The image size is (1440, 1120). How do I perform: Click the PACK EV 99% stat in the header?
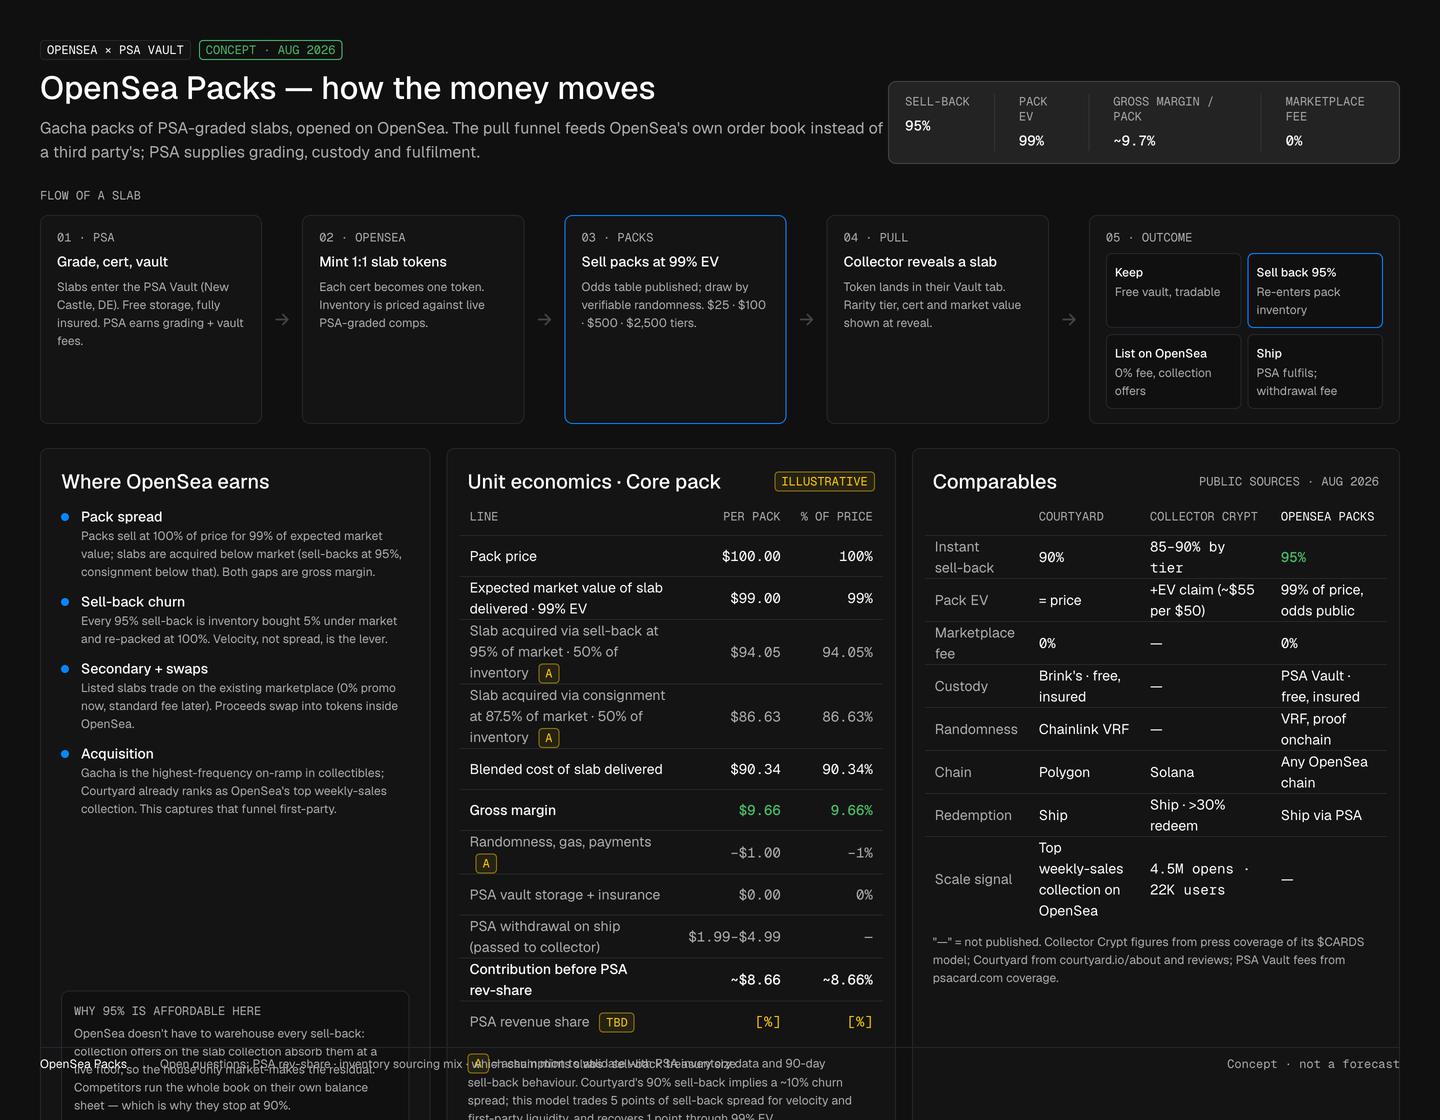pyautogui.click(x=1033, y=122)
